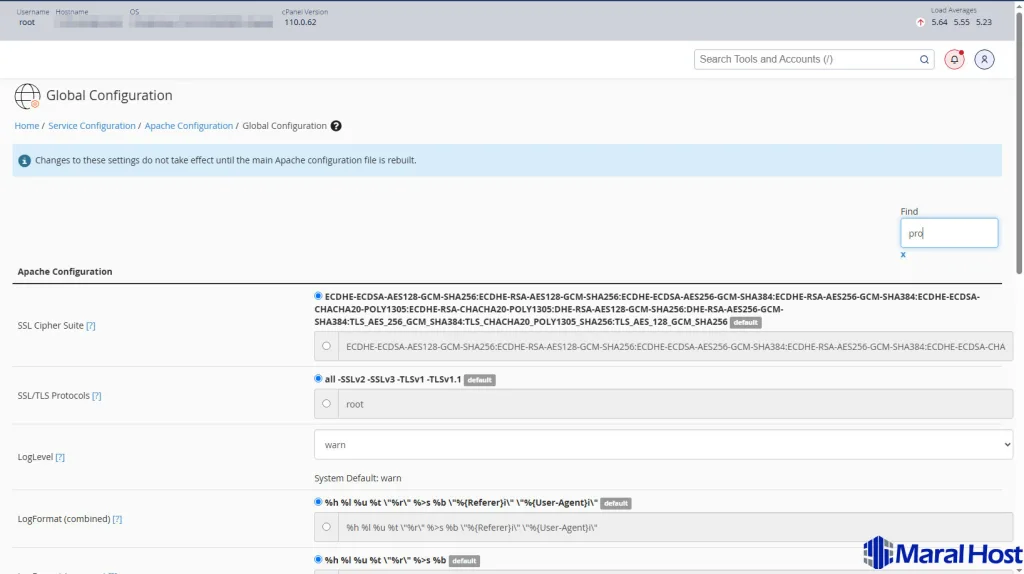This screenshot has height=574, width=1024.
Task: Open the LogLevel help [?] link
Action: [x=60, y=457]
